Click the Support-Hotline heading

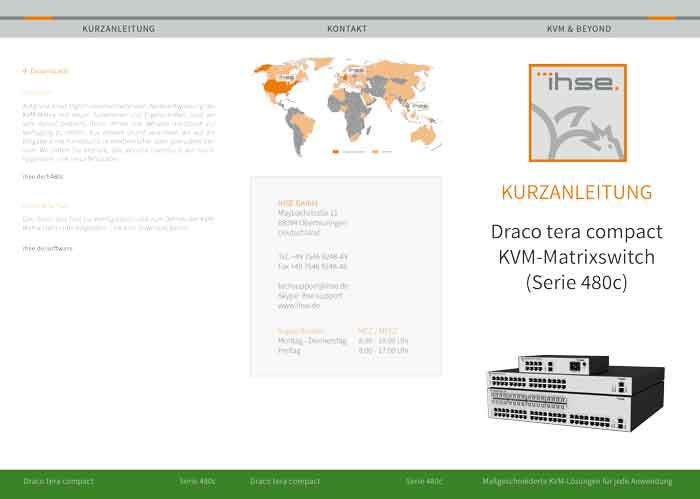pyautogui.click(x=301, y=330)
